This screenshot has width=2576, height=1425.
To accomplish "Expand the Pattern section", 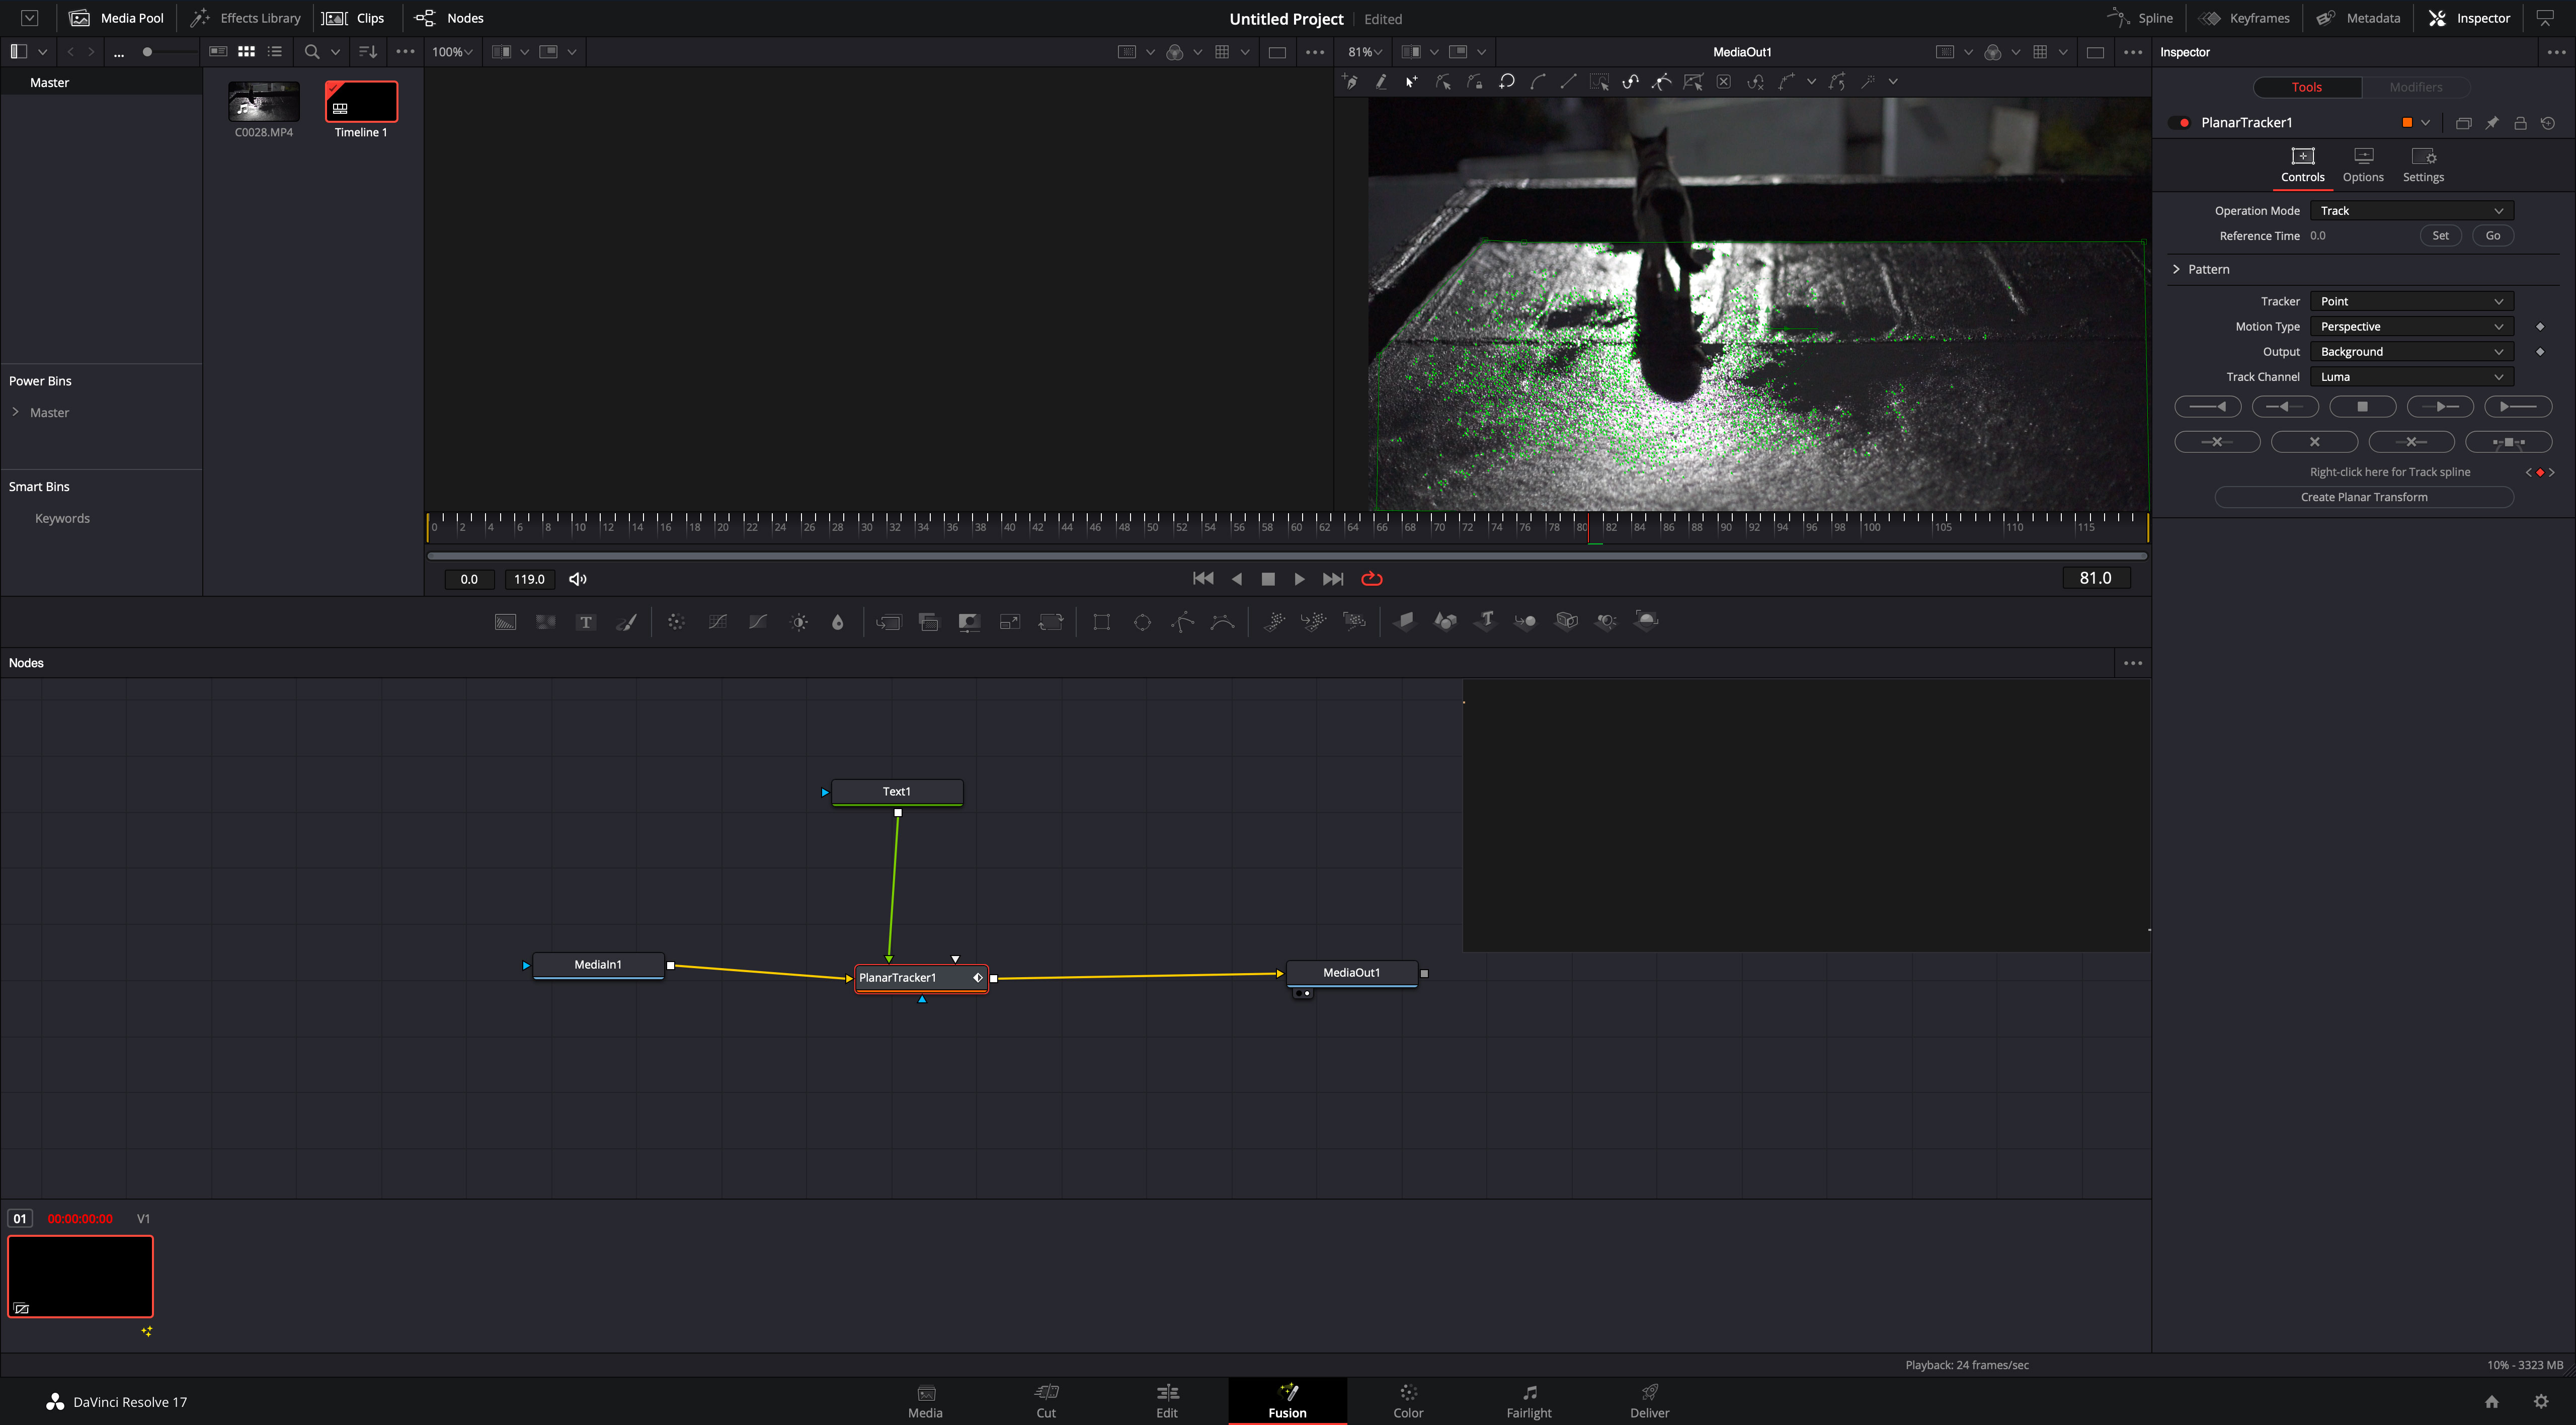I will (2177, 269).
